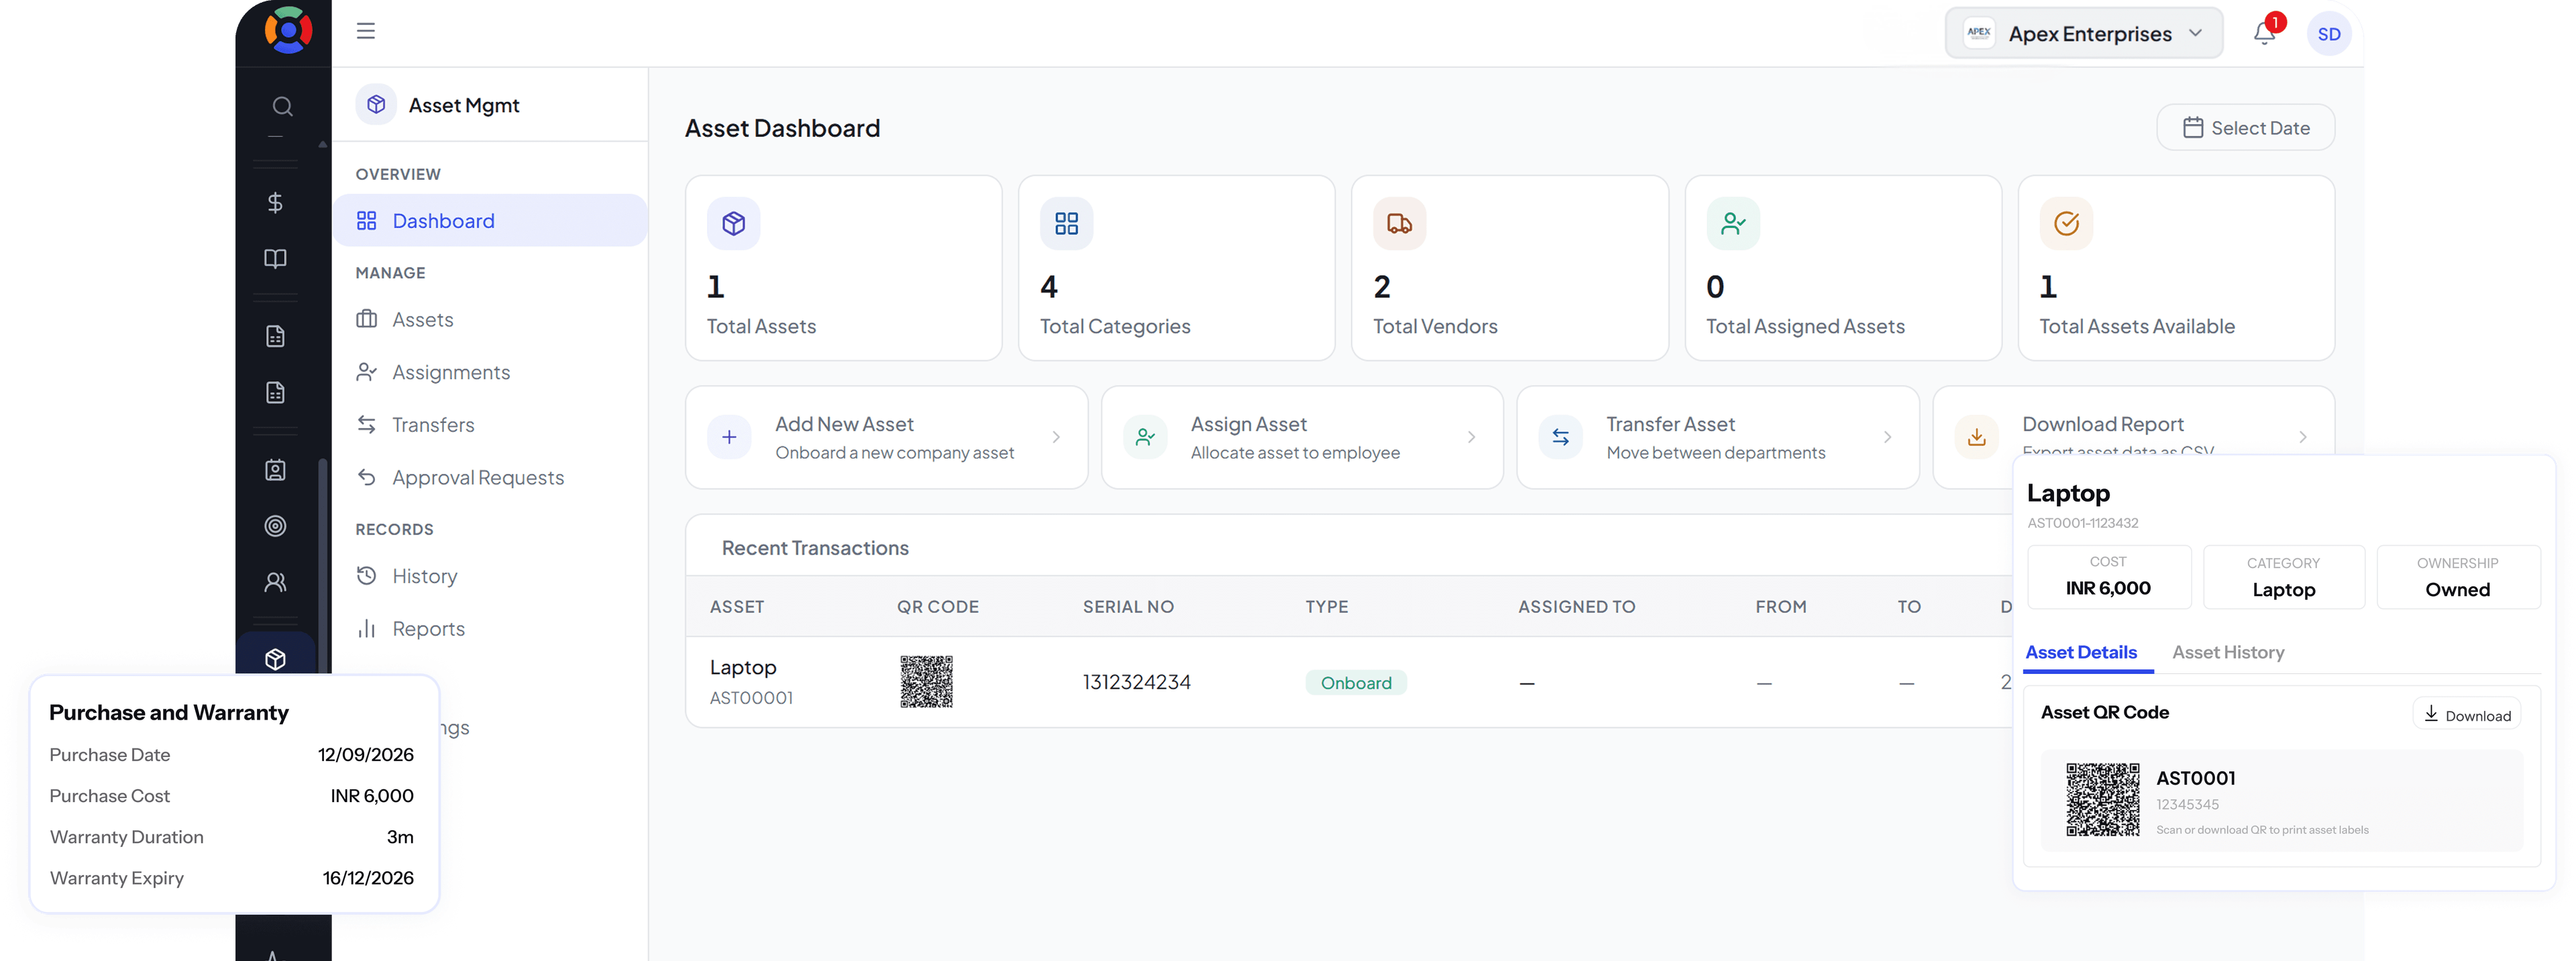Click the Total Categories grid icon
Viewport: 2576px width, 961px height.
pyautogui.click(x=1067, y=223)
